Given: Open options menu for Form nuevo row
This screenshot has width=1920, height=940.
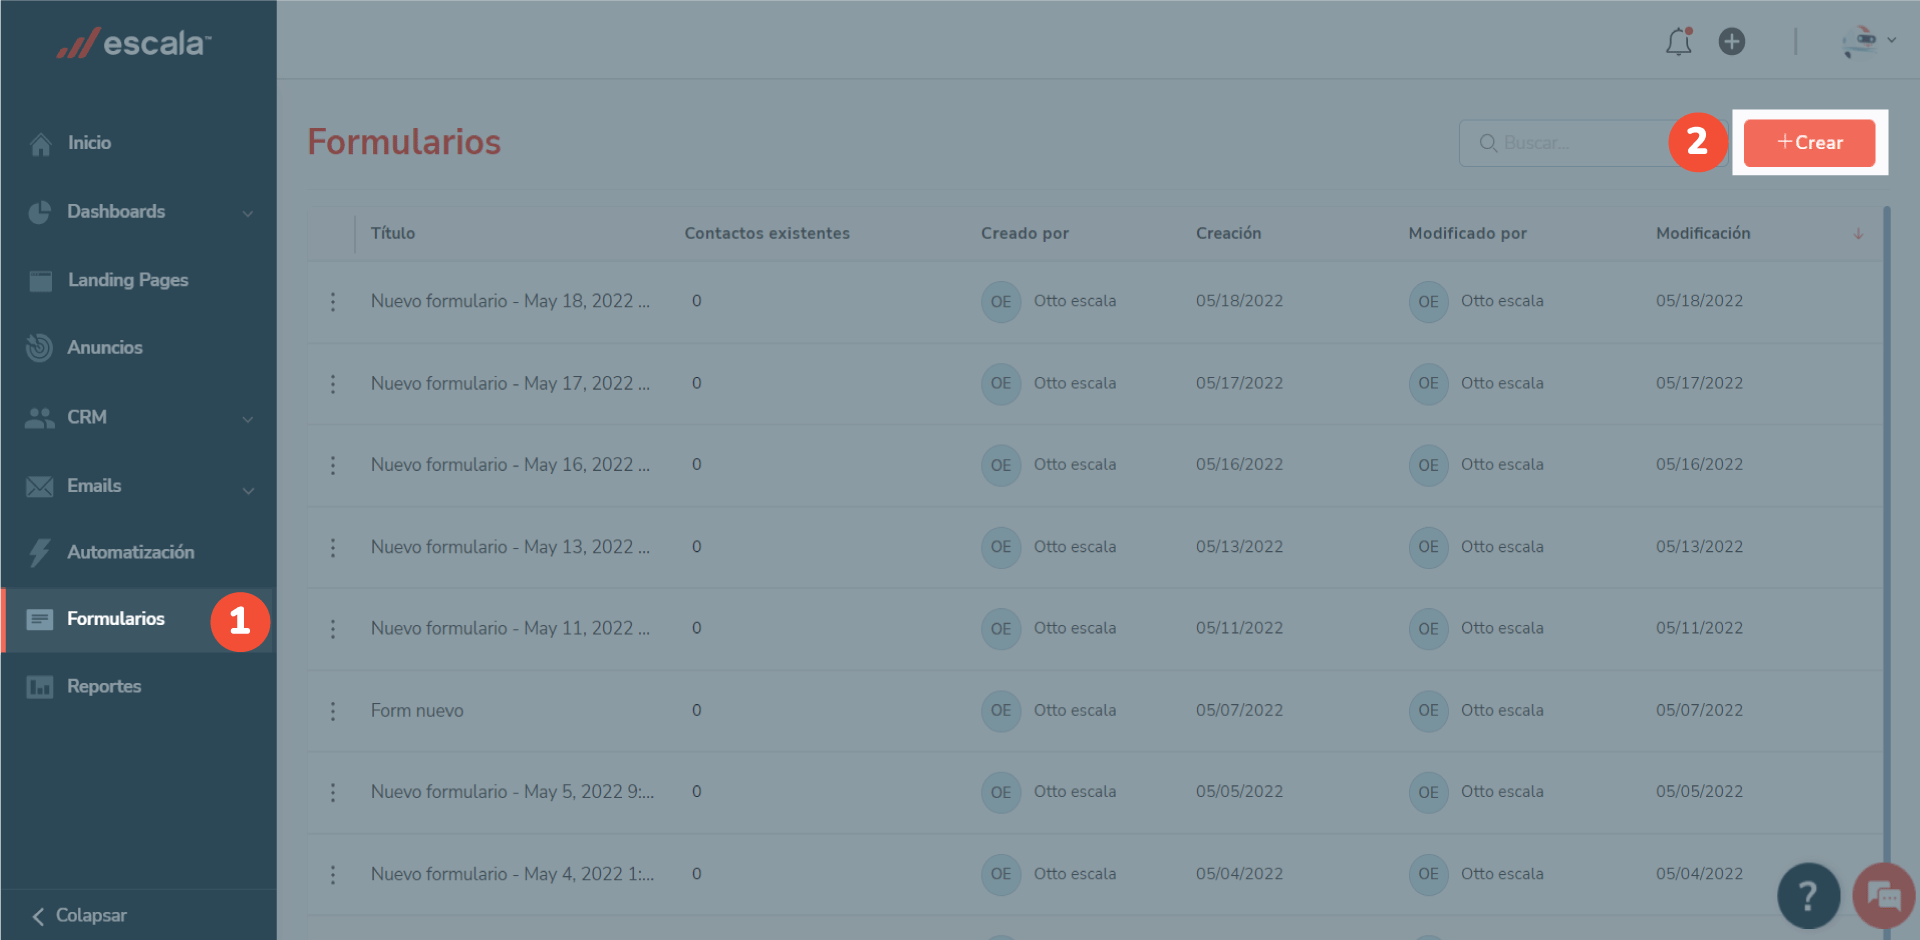Looking at the screenshot, I should coord(333,711).
